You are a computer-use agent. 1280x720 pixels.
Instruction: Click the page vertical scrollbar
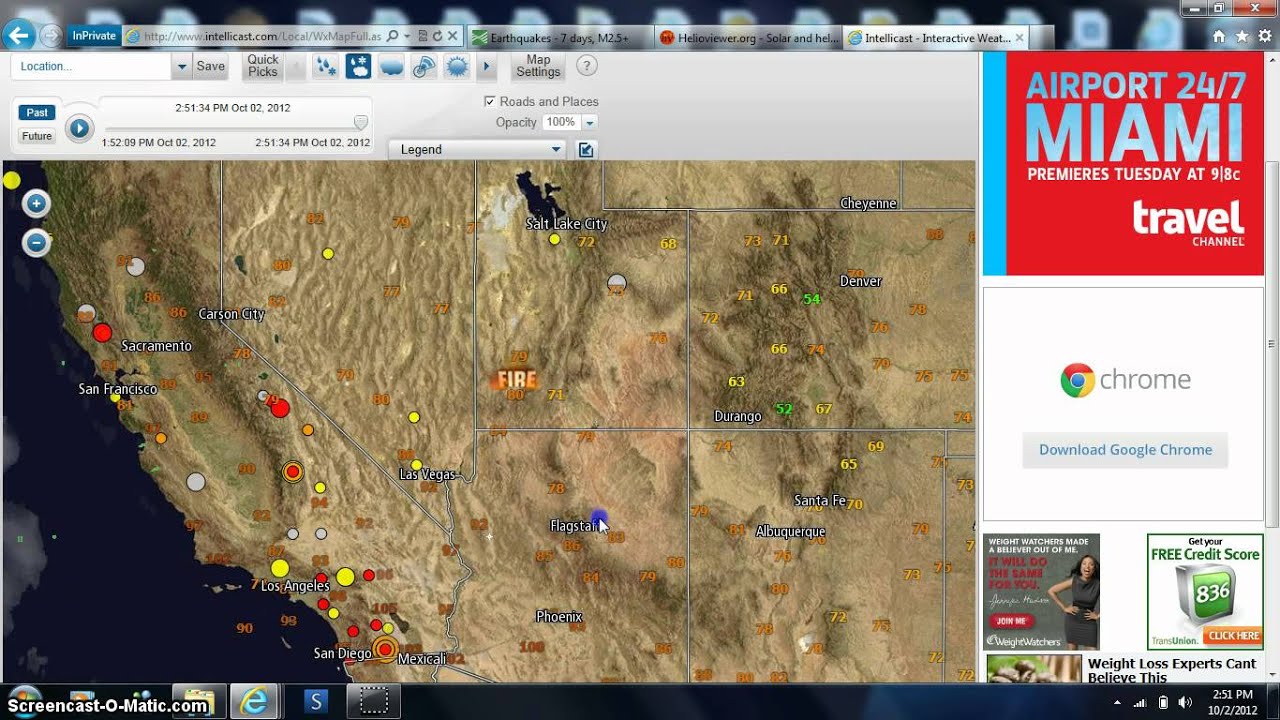pos(1272,342)
